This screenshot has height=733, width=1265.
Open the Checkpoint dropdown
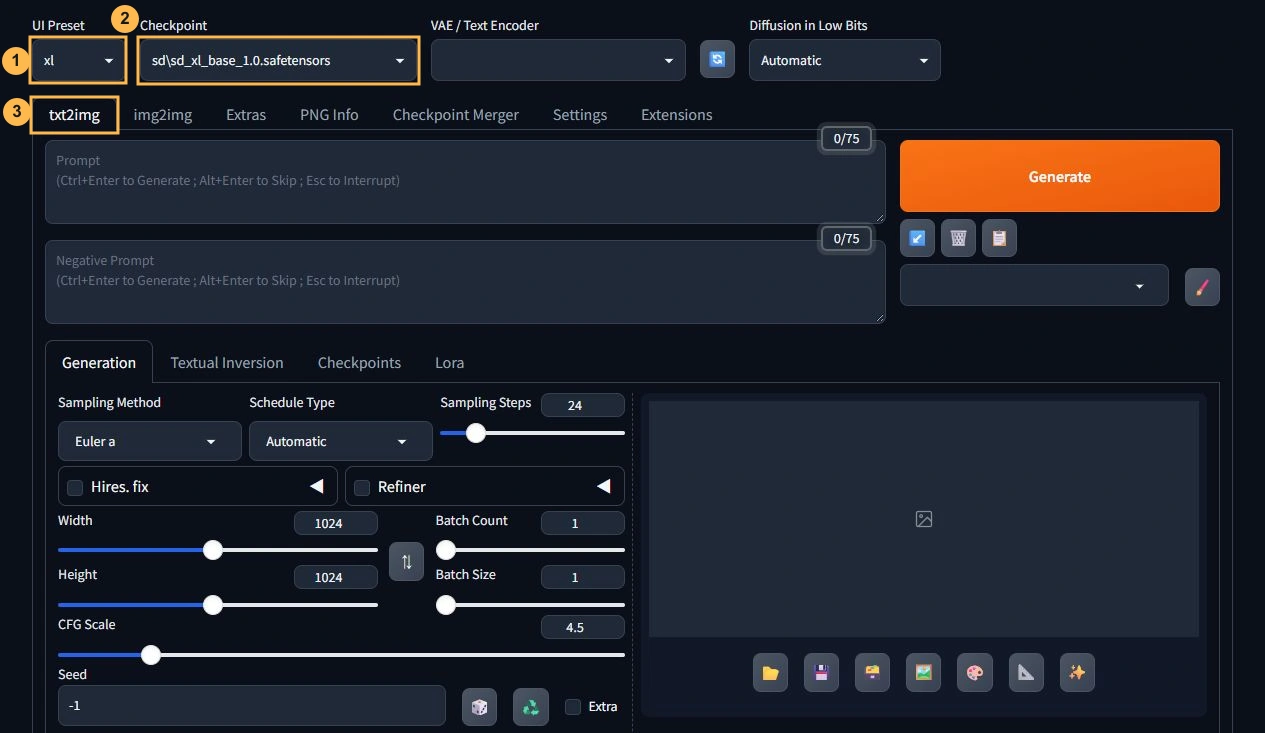pos(278,60)
